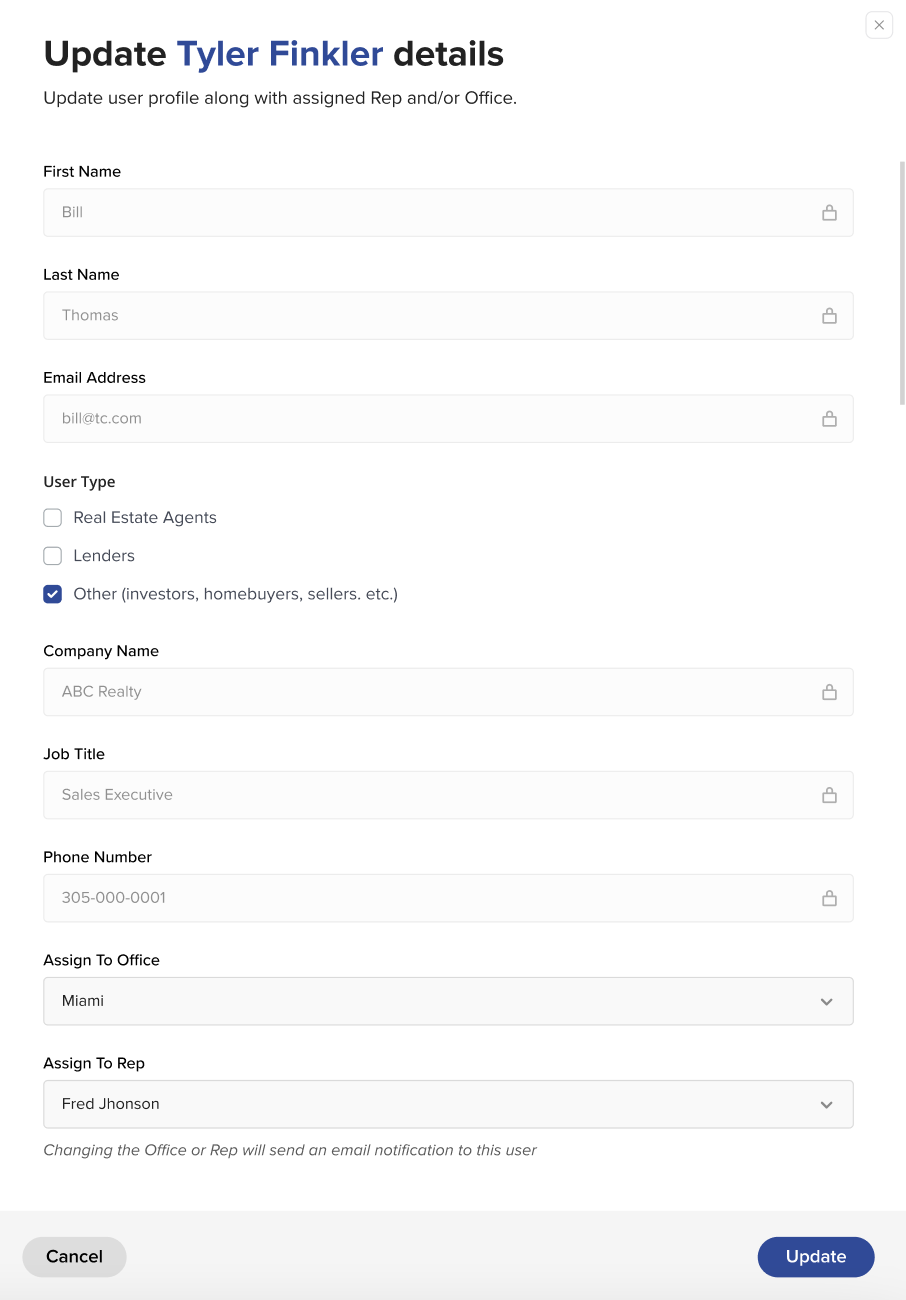Click the lock icon in Company Name field
The width and height of the screenshot is (906, 1300).
tap(829, 692)
